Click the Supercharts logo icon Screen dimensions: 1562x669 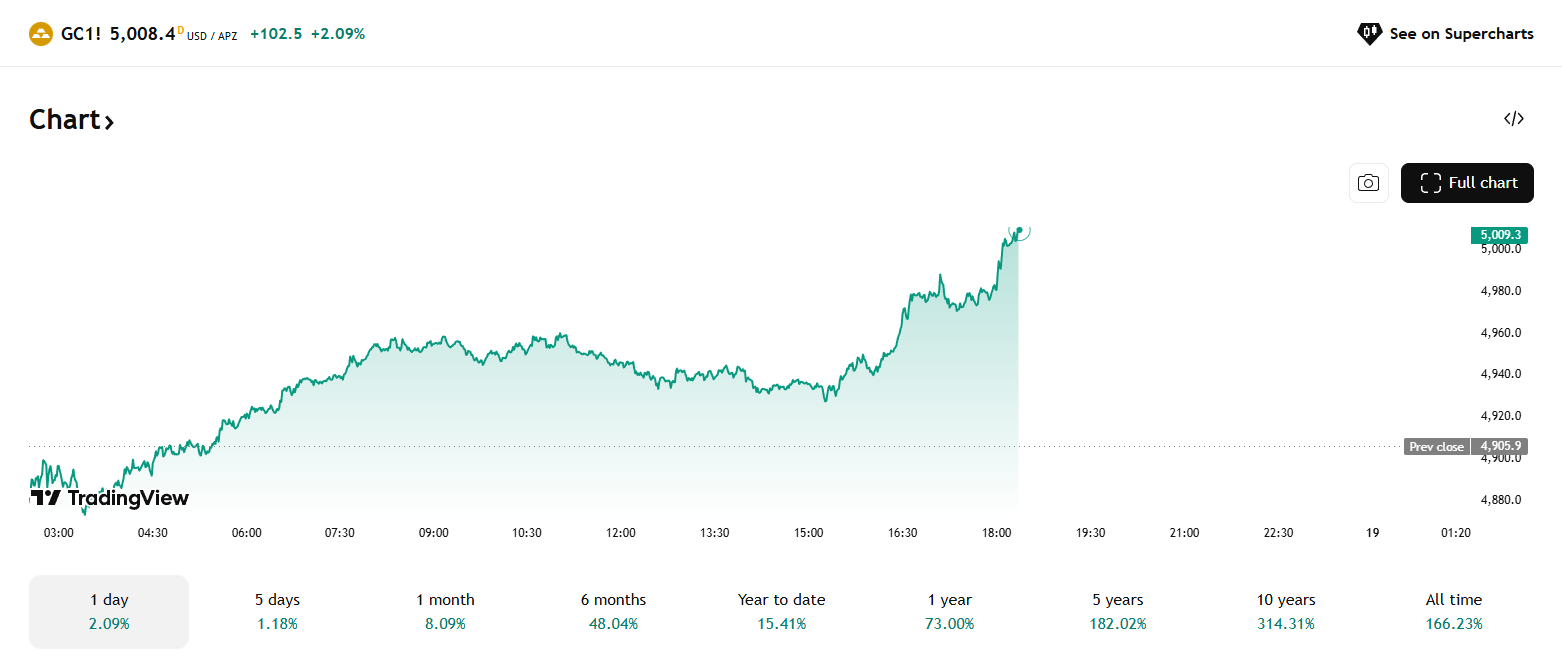click(x=1368, y=34)
